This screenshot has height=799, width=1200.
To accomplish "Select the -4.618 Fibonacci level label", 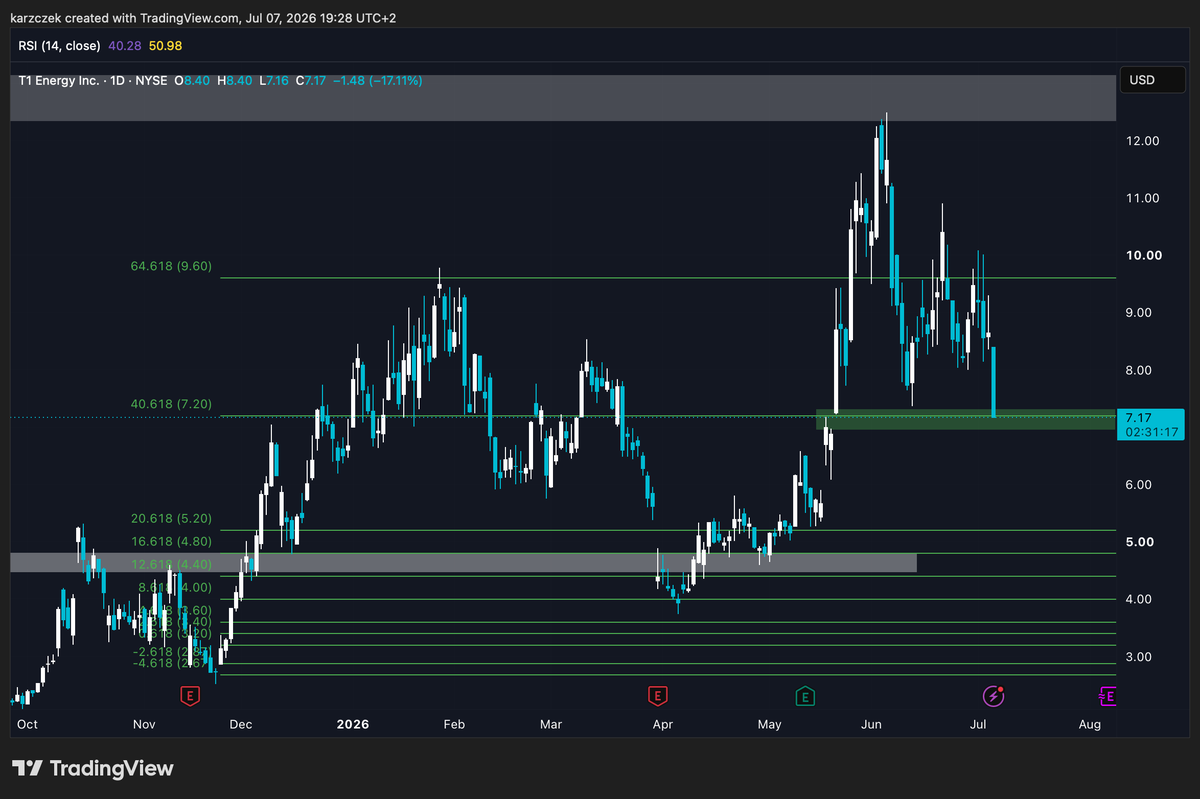I will pyautogui.click(x=171, y=662).
